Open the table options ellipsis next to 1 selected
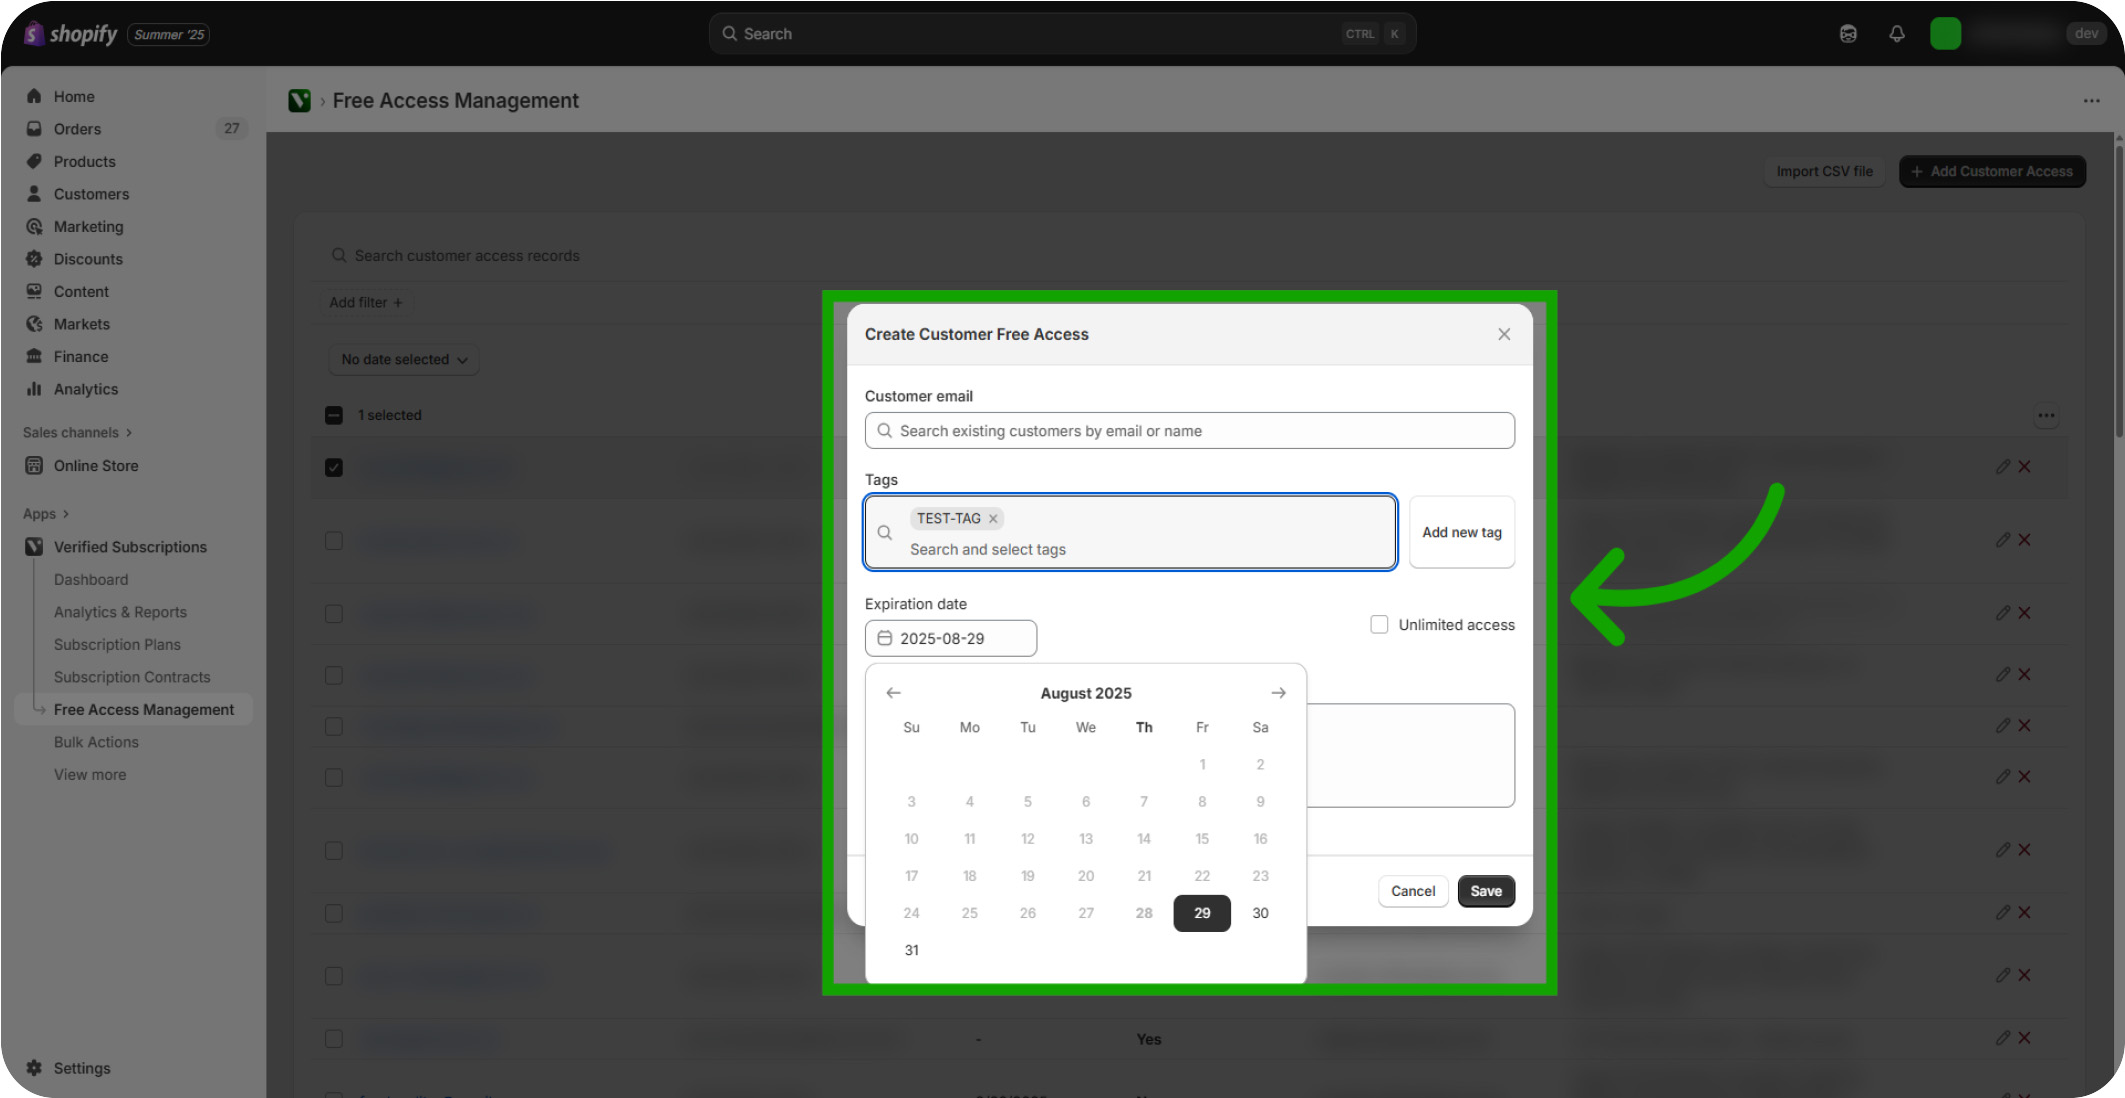The width and height of the screenshot is (2125, 1098). (x=2046, y=415)
